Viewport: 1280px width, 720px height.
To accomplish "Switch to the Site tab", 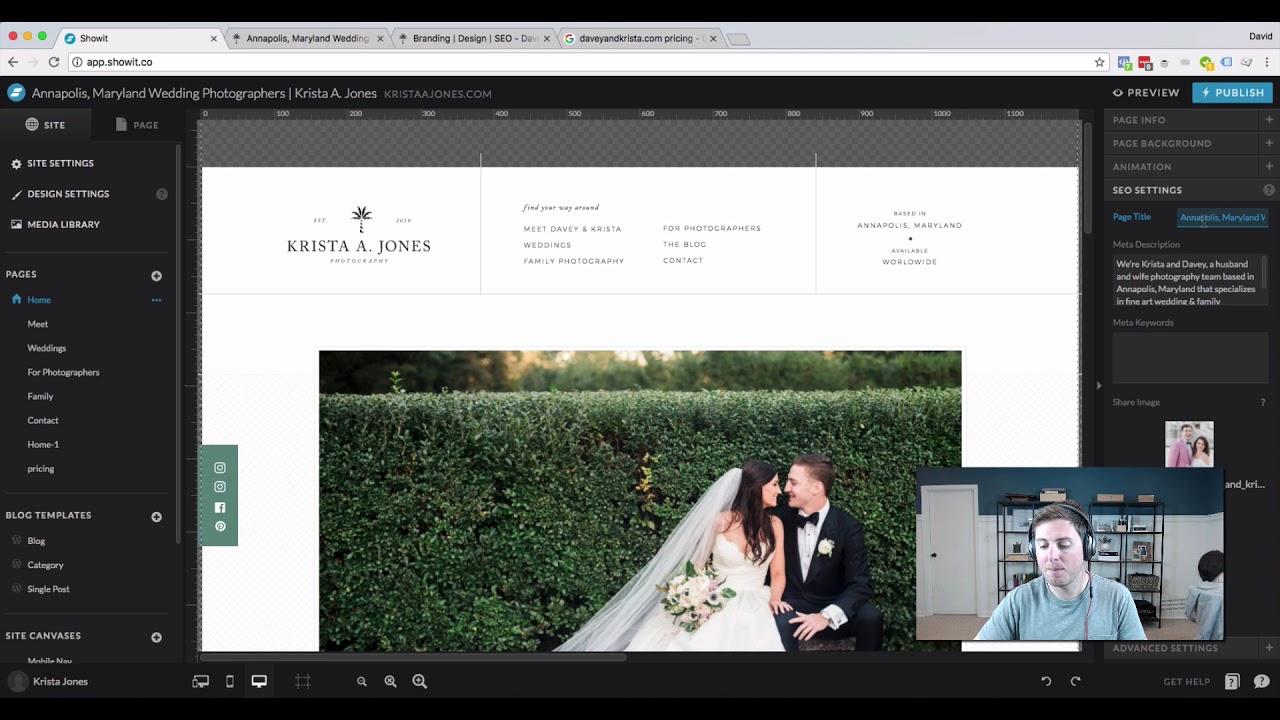I will pyautogui.click(x=45, y=125).
